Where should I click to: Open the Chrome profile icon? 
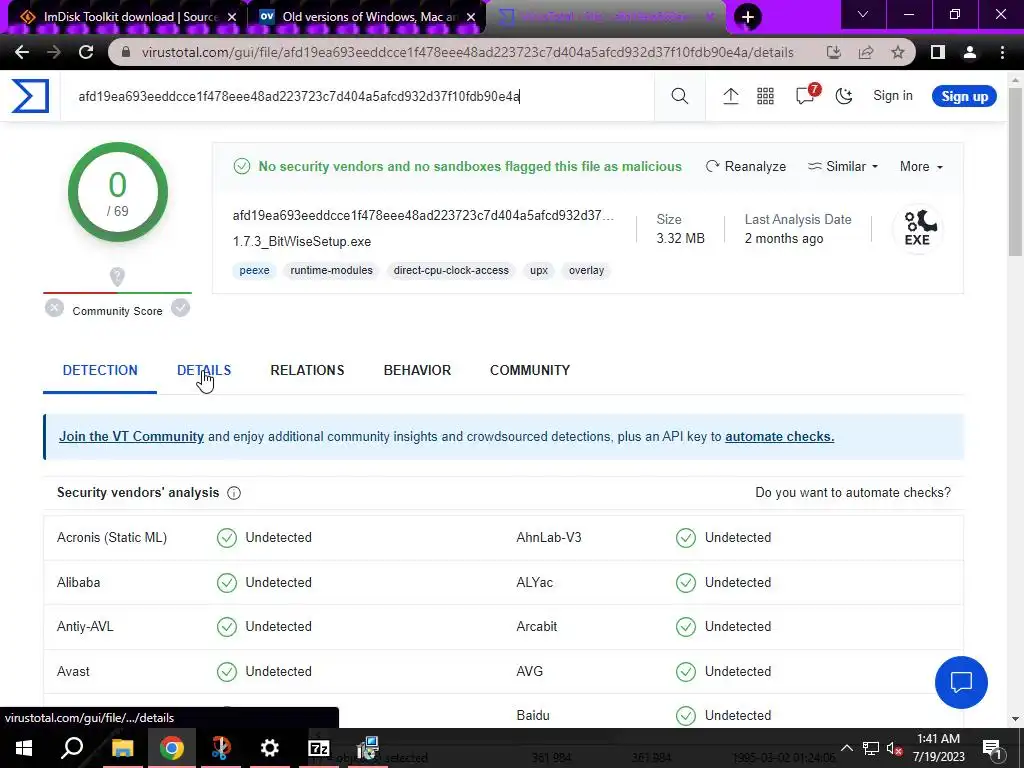pos(970,52)
